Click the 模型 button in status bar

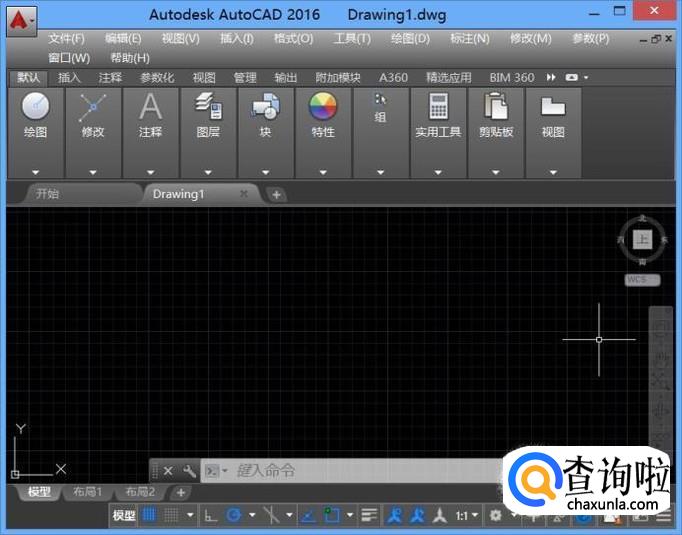pyautogui.click(x=124, y=515)
